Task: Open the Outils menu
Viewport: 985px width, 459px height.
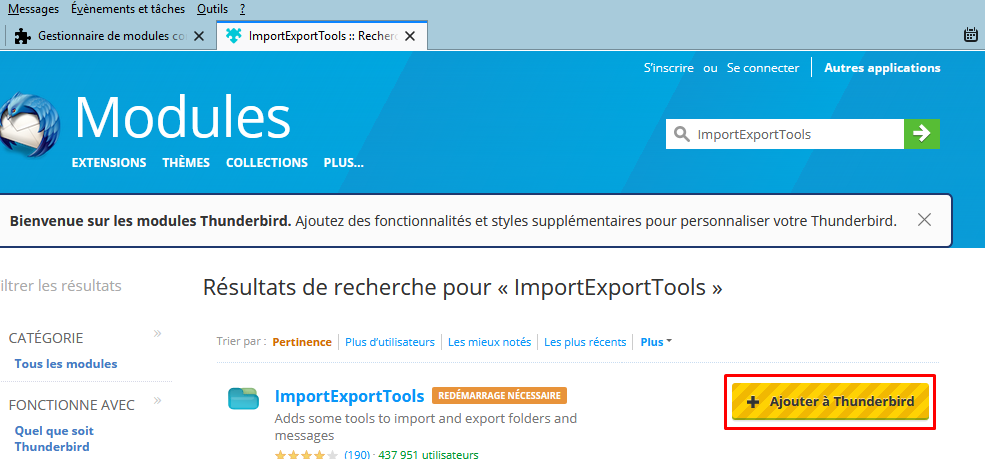Action: pos(212,8)
